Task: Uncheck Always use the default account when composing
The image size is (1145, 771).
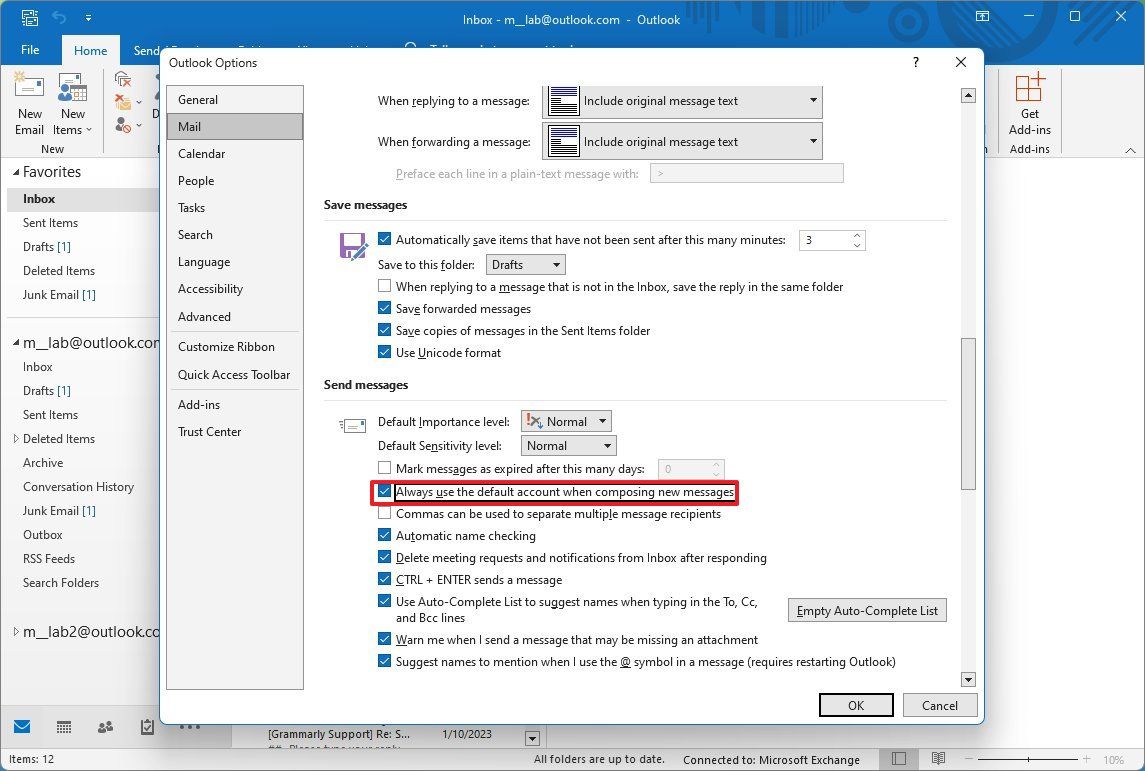Action: (x=385, y=491)
